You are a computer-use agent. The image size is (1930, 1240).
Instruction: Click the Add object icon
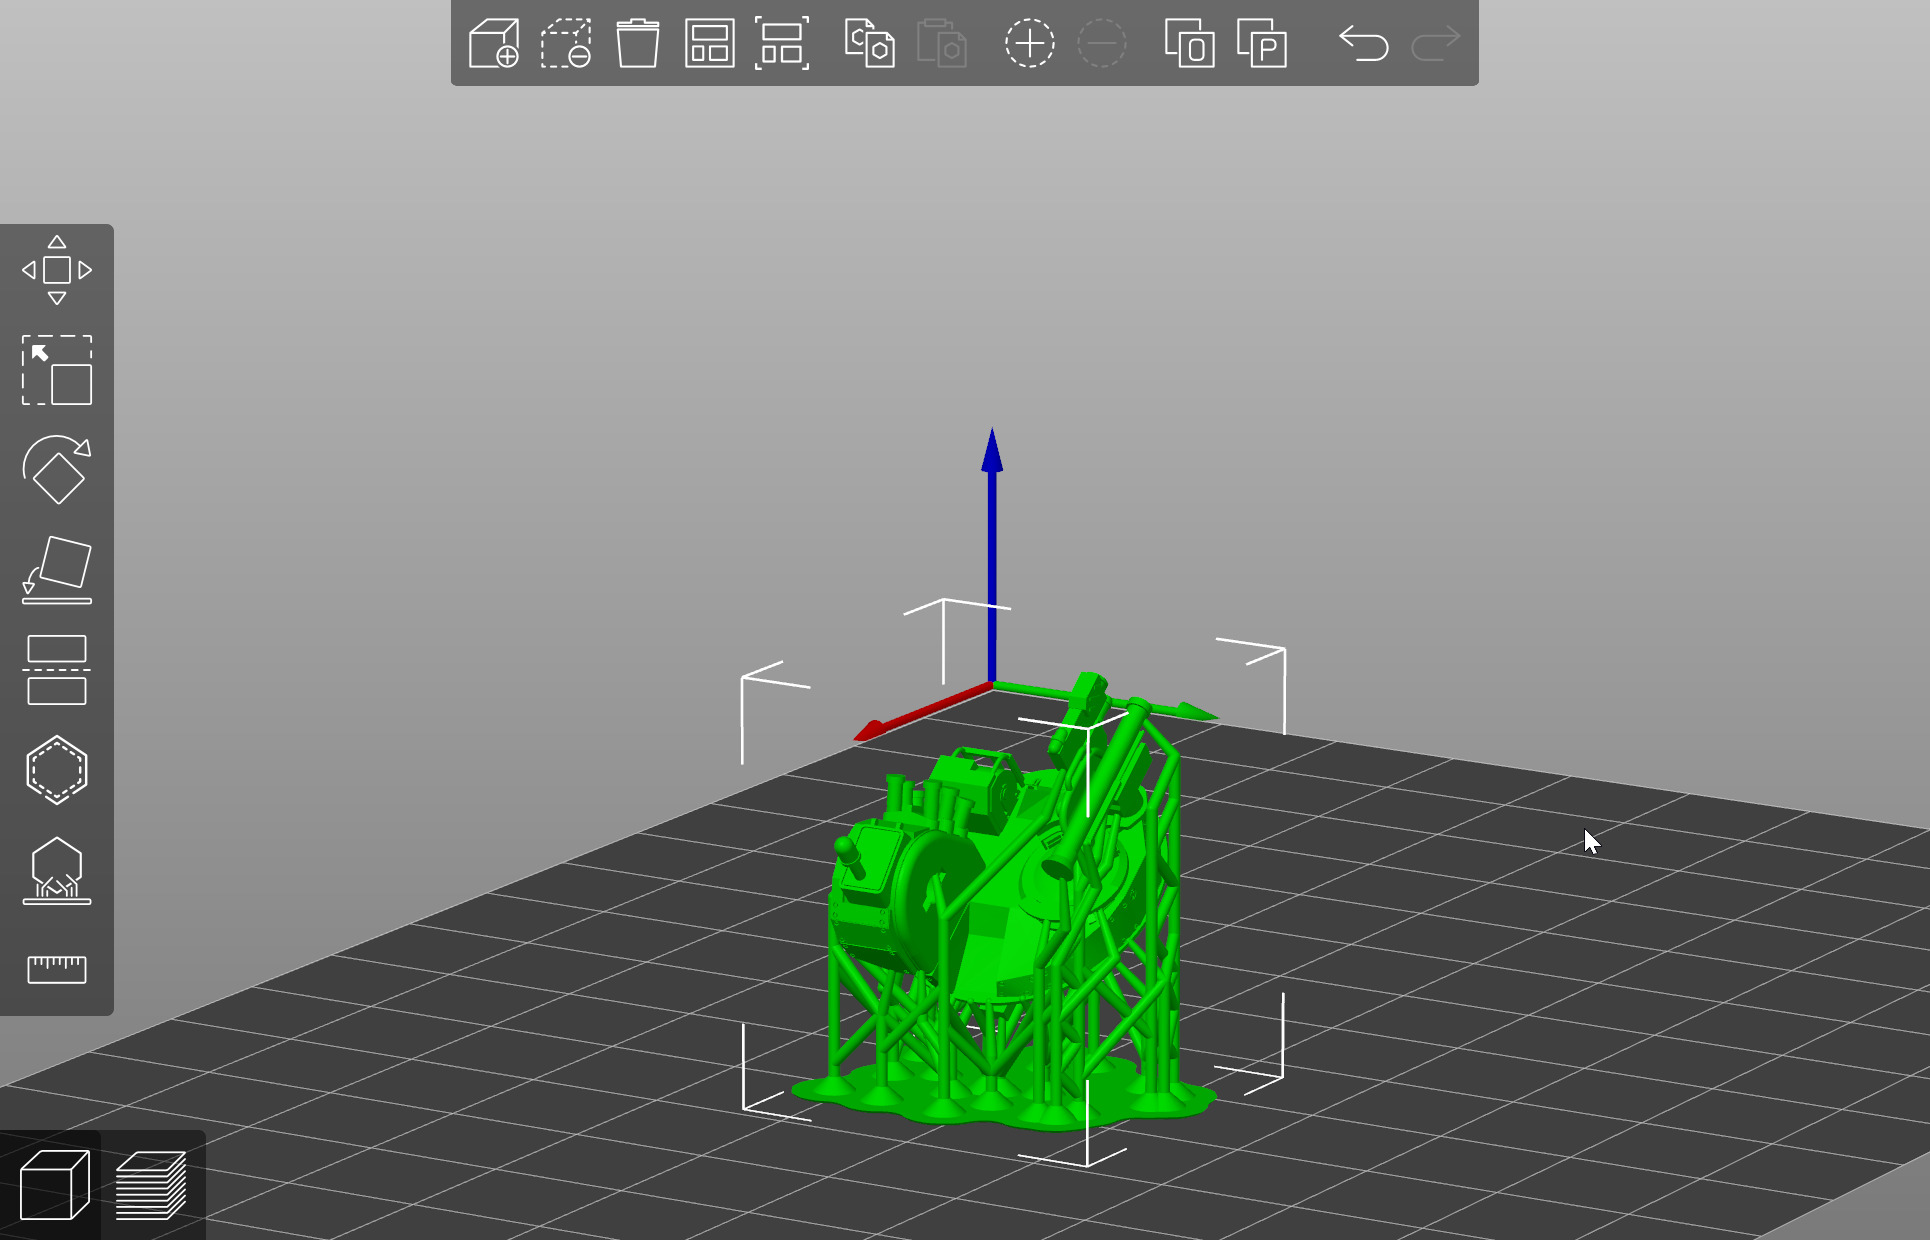tap(494, 43)
